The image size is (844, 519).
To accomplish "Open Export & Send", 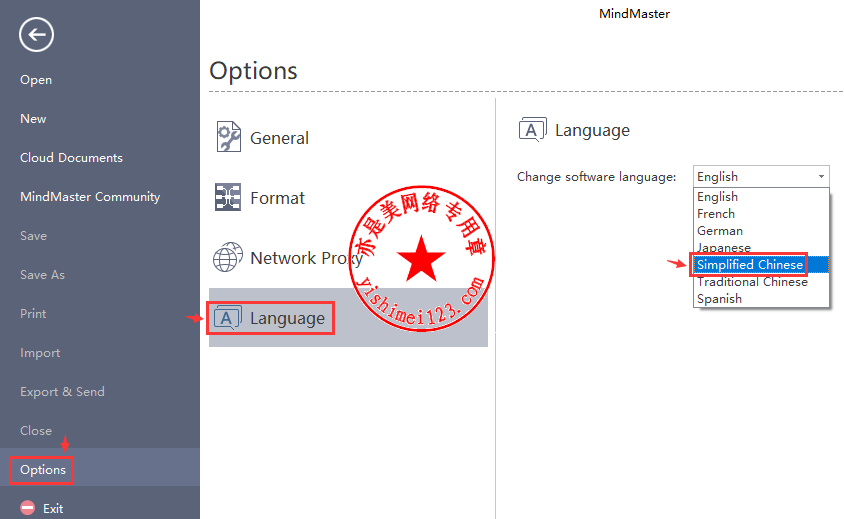I will [62, 392].
